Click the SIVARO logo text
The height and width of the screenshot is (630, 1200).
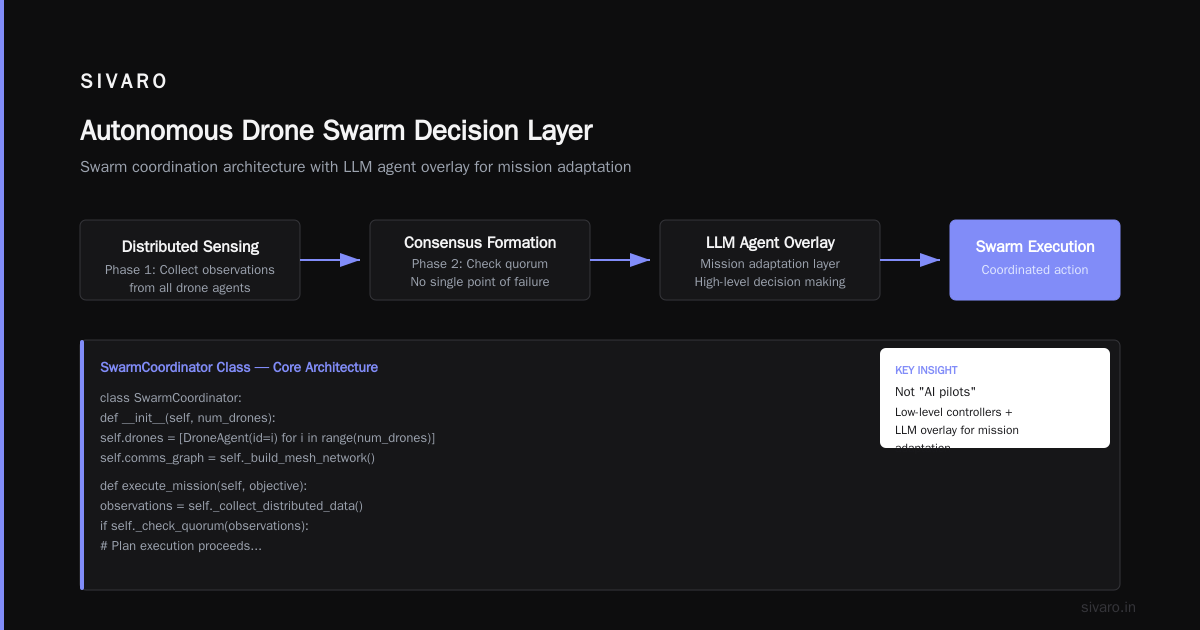point(124,82)
